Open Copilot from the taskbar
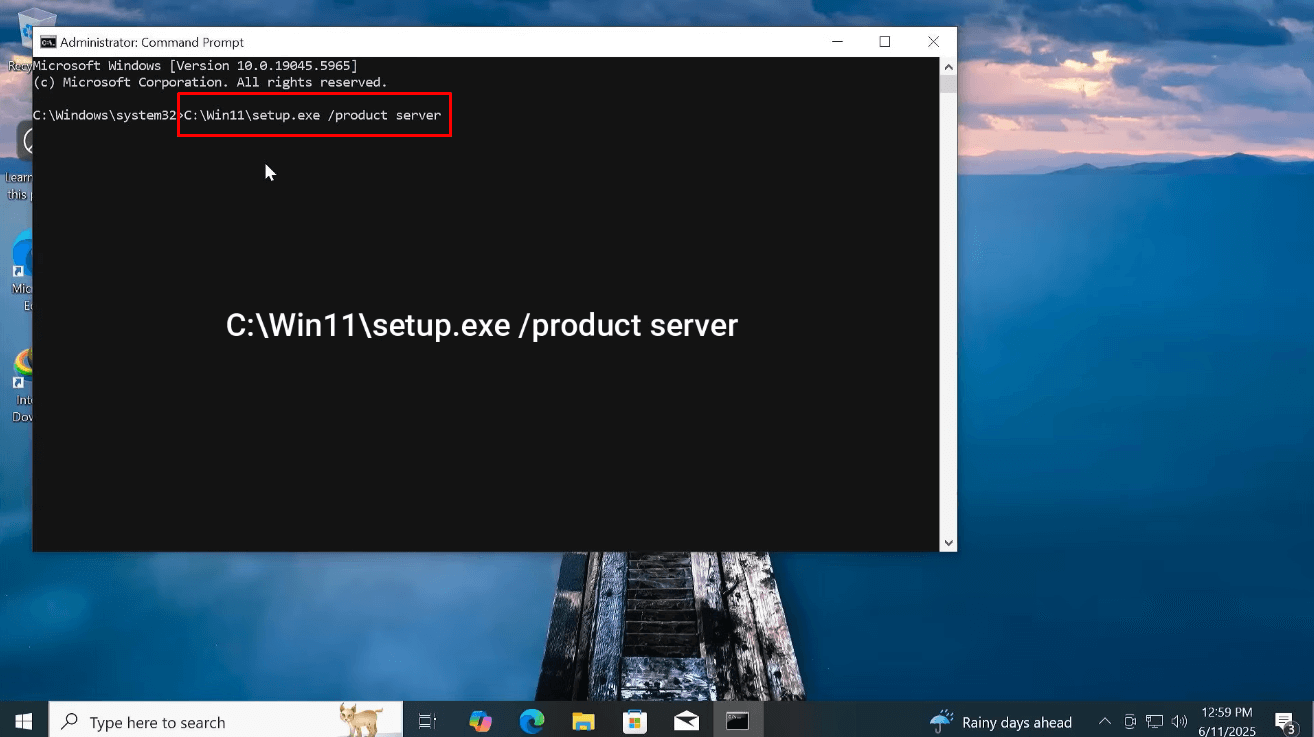The width and height of the screenshot is (1314, 737). click(479, 721)
